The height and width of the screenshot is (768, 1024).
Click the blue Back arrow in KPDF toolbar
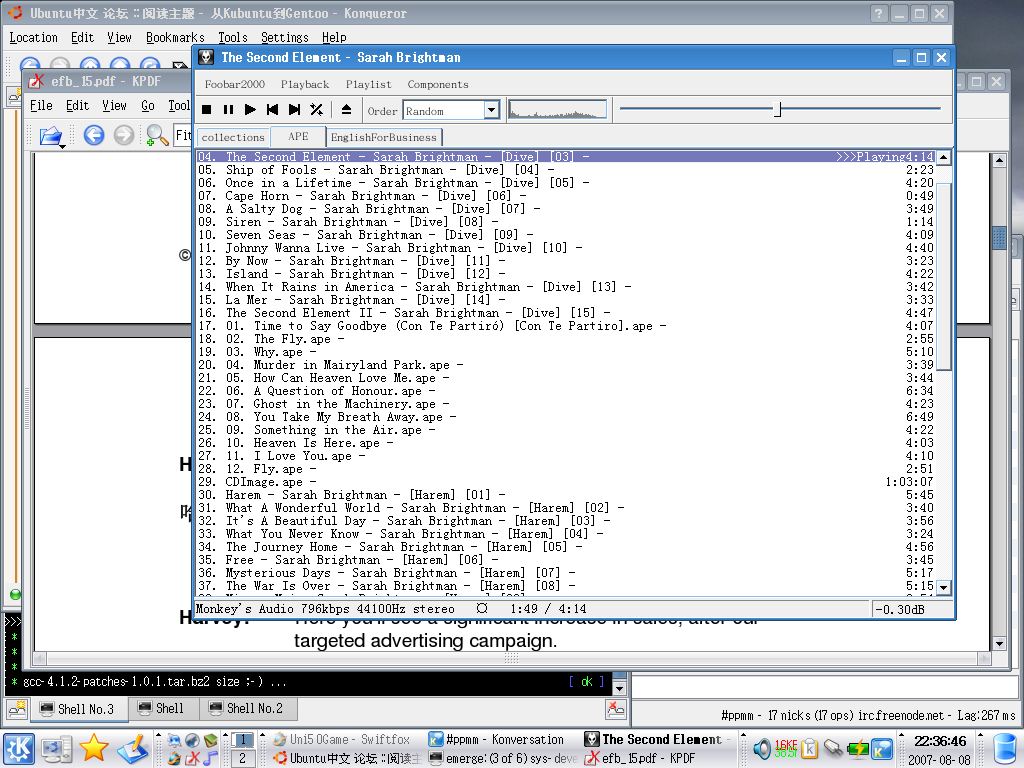94,135
